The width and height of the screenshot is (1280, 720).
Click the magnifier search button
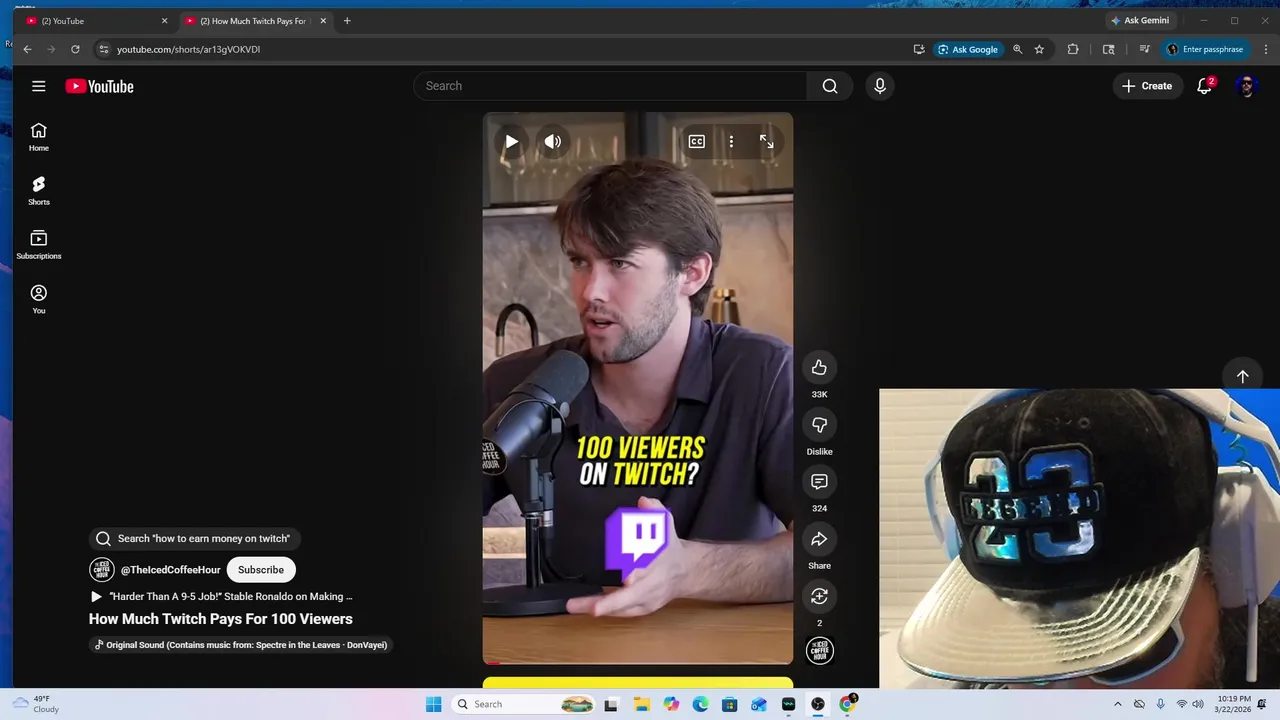point(830,86)
